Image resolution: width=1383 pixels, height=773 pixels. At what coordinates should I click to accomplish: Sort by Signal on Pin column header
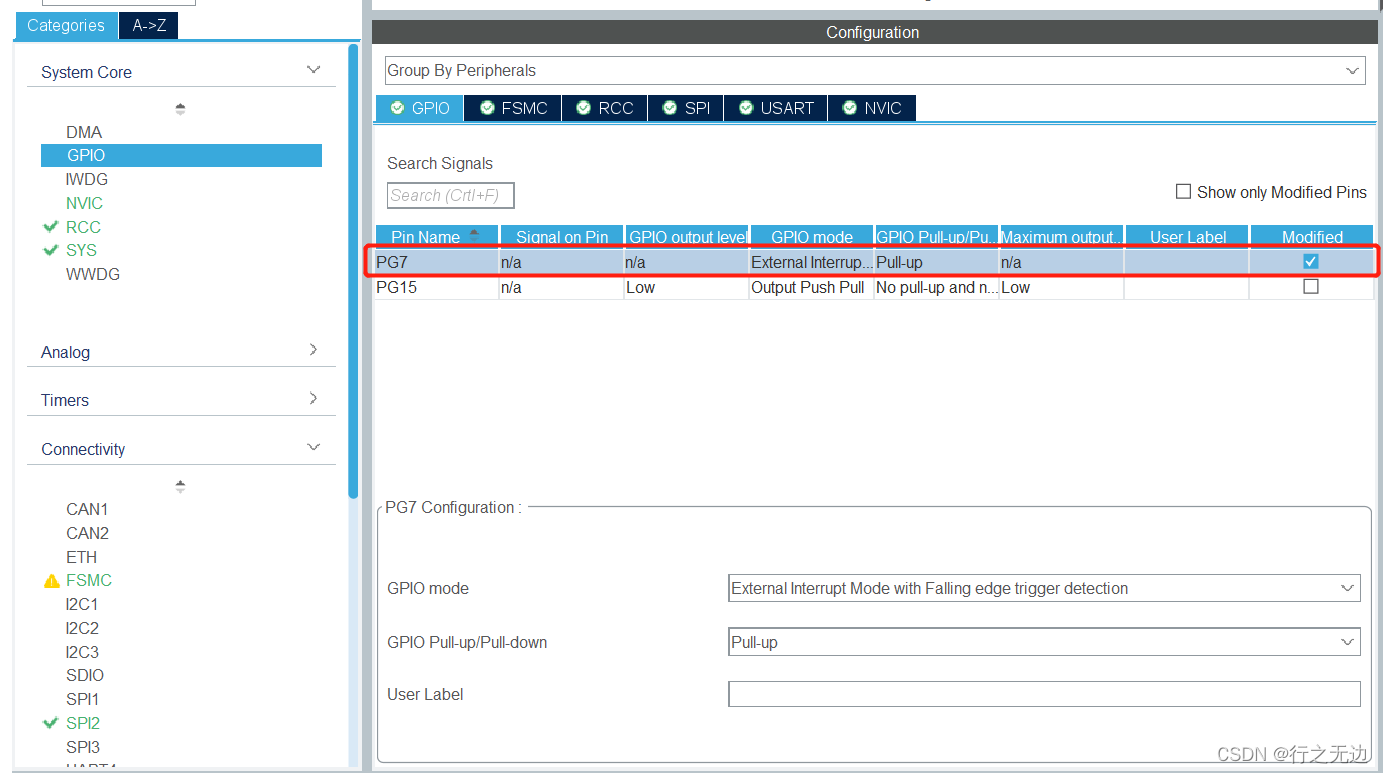click(x=562, y=237)
